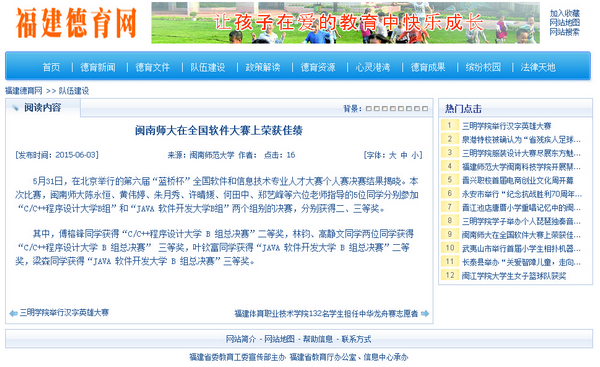
Task: Go to 德育文件 in navigation bar
Action: tap(153, 67)
